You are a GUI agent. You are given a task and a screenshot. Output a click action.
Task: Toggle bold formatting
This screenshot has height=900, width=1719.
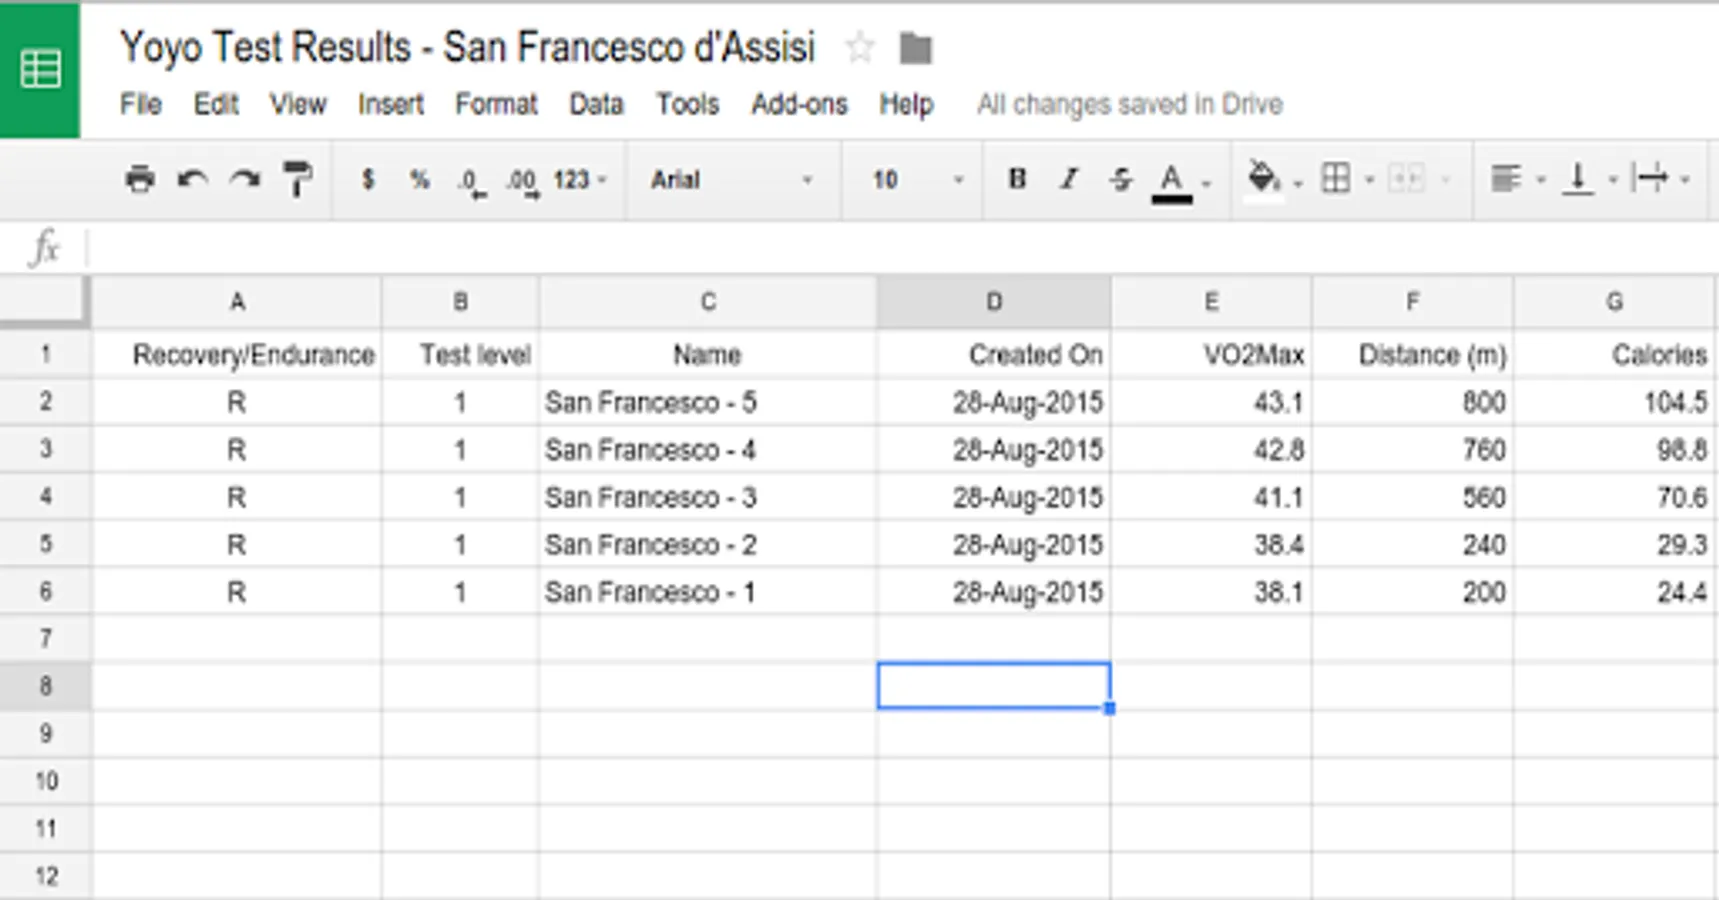(x=1017, y=179)
